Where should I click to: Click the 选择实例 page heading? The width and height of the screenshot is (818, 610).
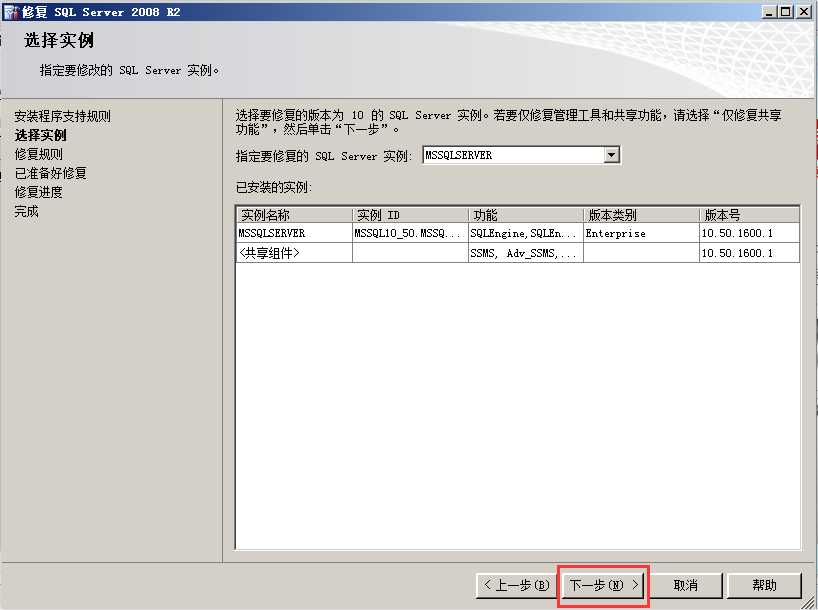point(59,40)
